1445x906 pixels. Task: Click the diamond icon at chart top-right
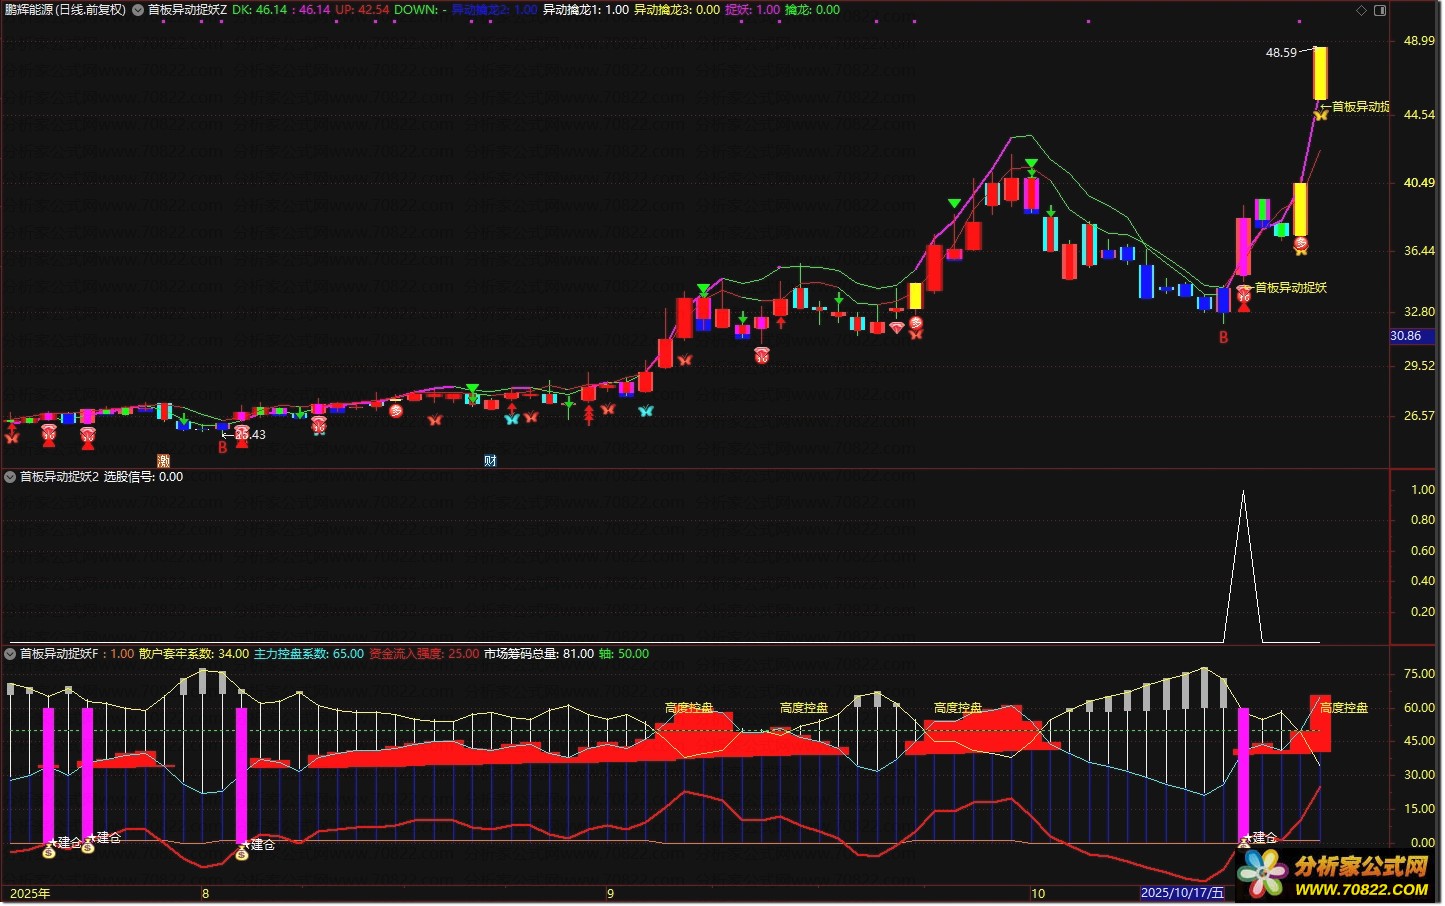[1361, 10]
